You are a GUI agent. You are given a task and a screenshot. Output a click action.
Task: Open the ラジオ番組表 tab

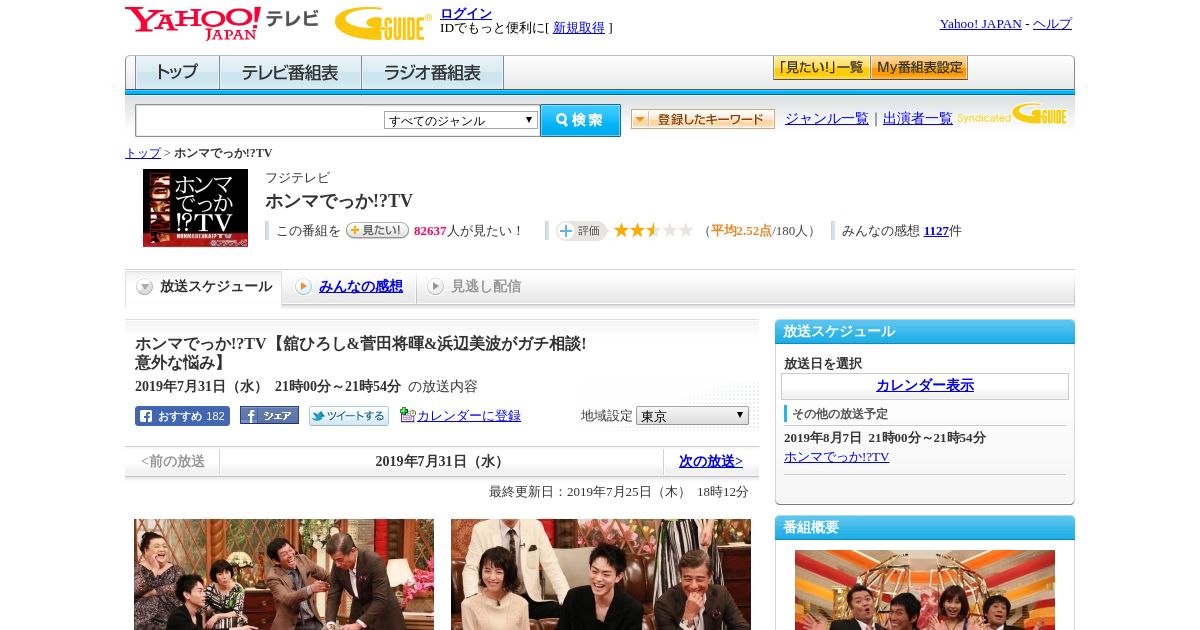pyautogui.click(x=432, y=73)
